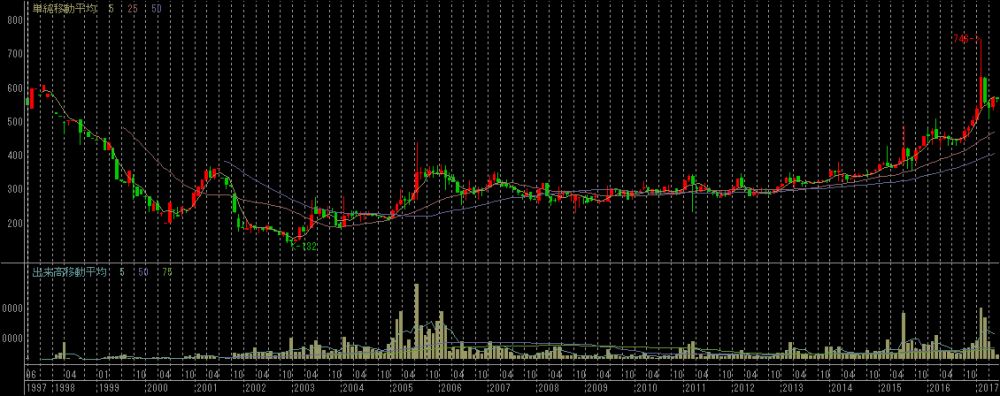Select the 75-period volume average legend
The height and width of the screenshot is (396, 1000).
166,273
